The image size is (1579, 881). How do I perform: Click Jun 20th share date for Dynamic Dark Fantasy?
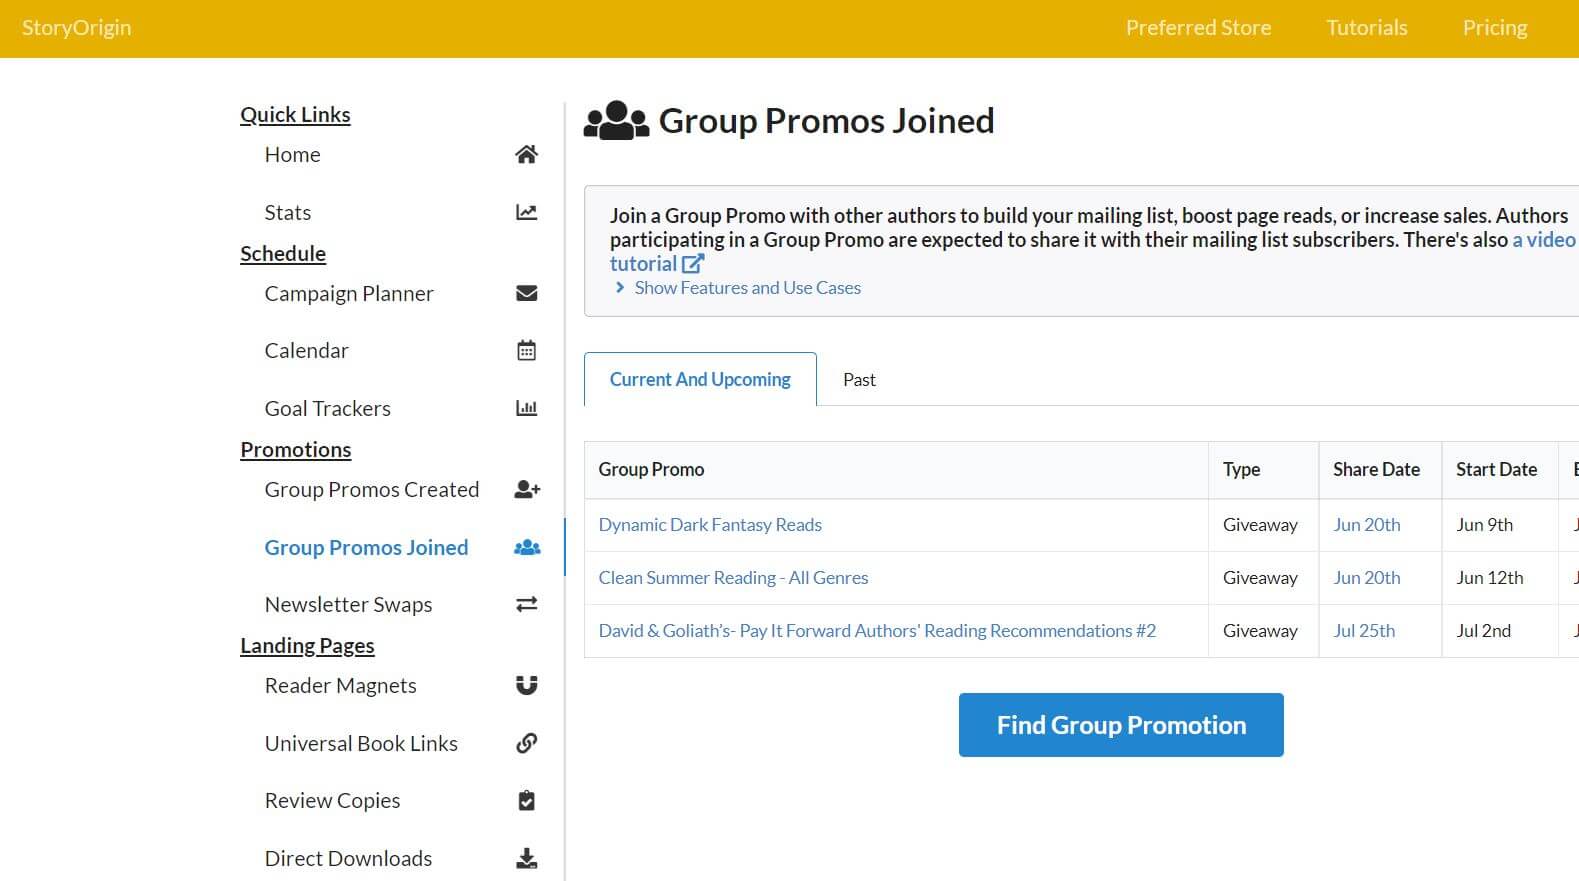point(1367,525)
